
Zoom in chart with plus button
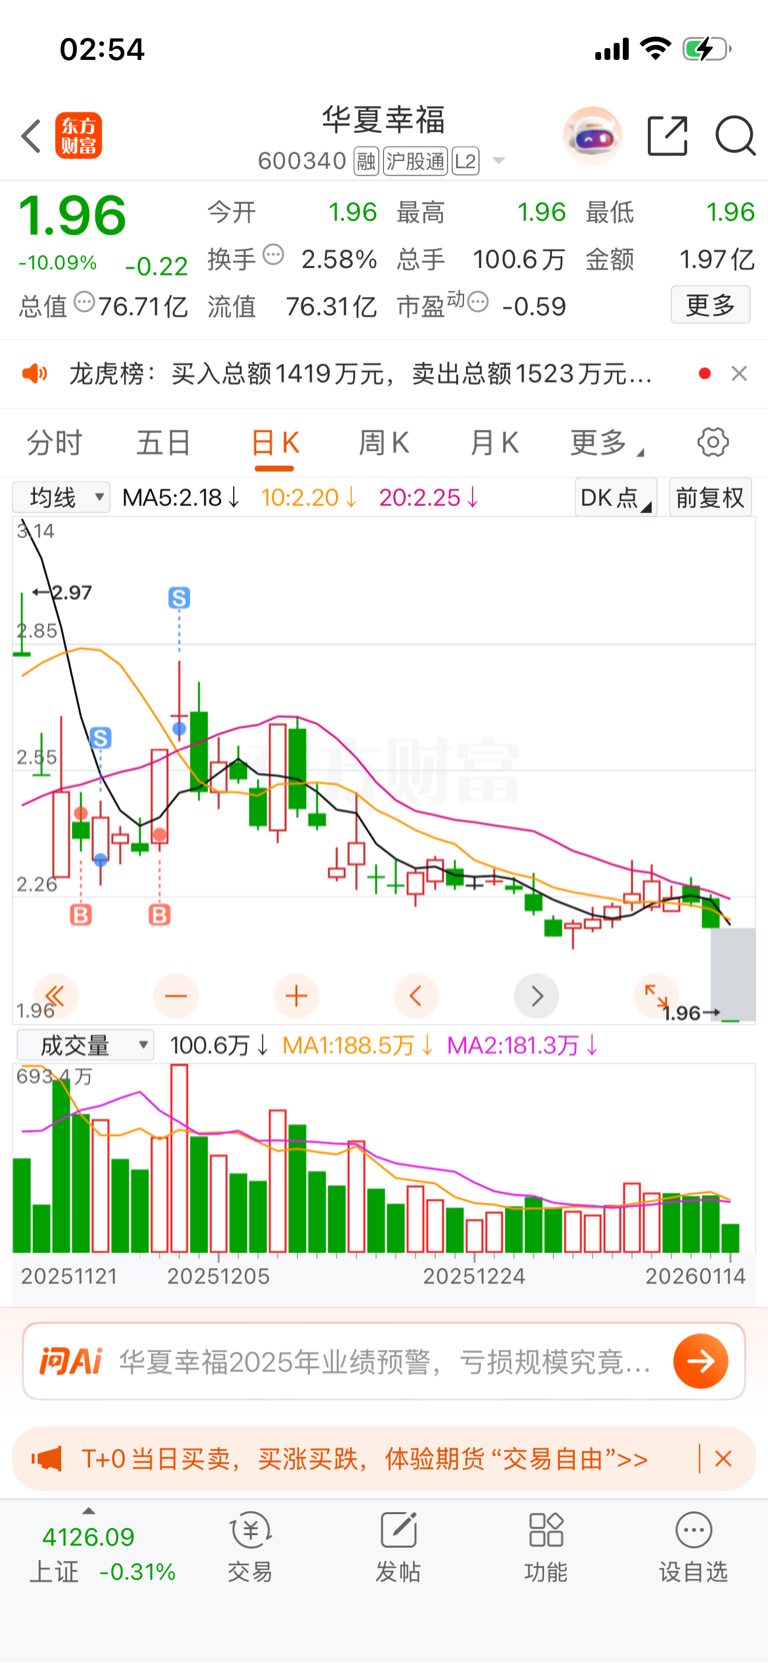point(296,995)
